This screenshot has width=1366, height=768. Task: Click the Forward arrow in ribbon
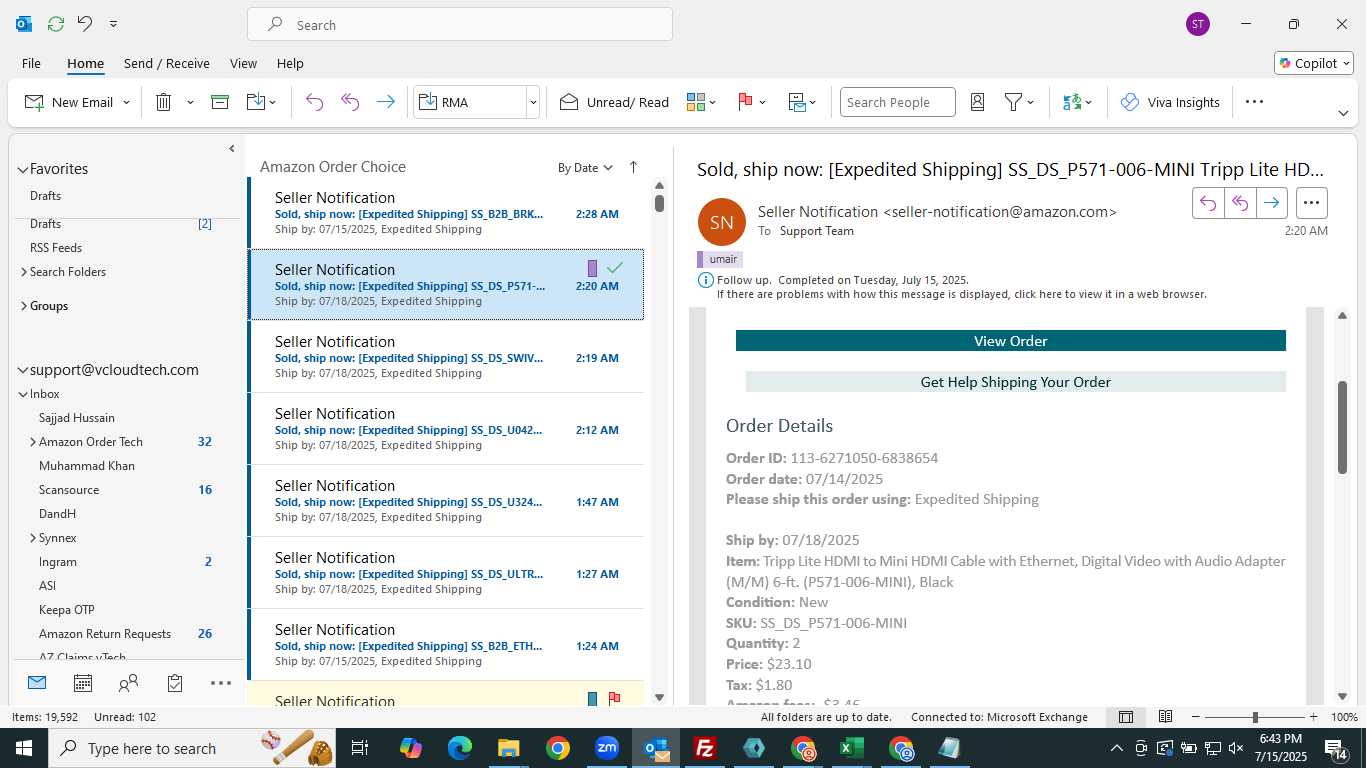pos(385,102)
